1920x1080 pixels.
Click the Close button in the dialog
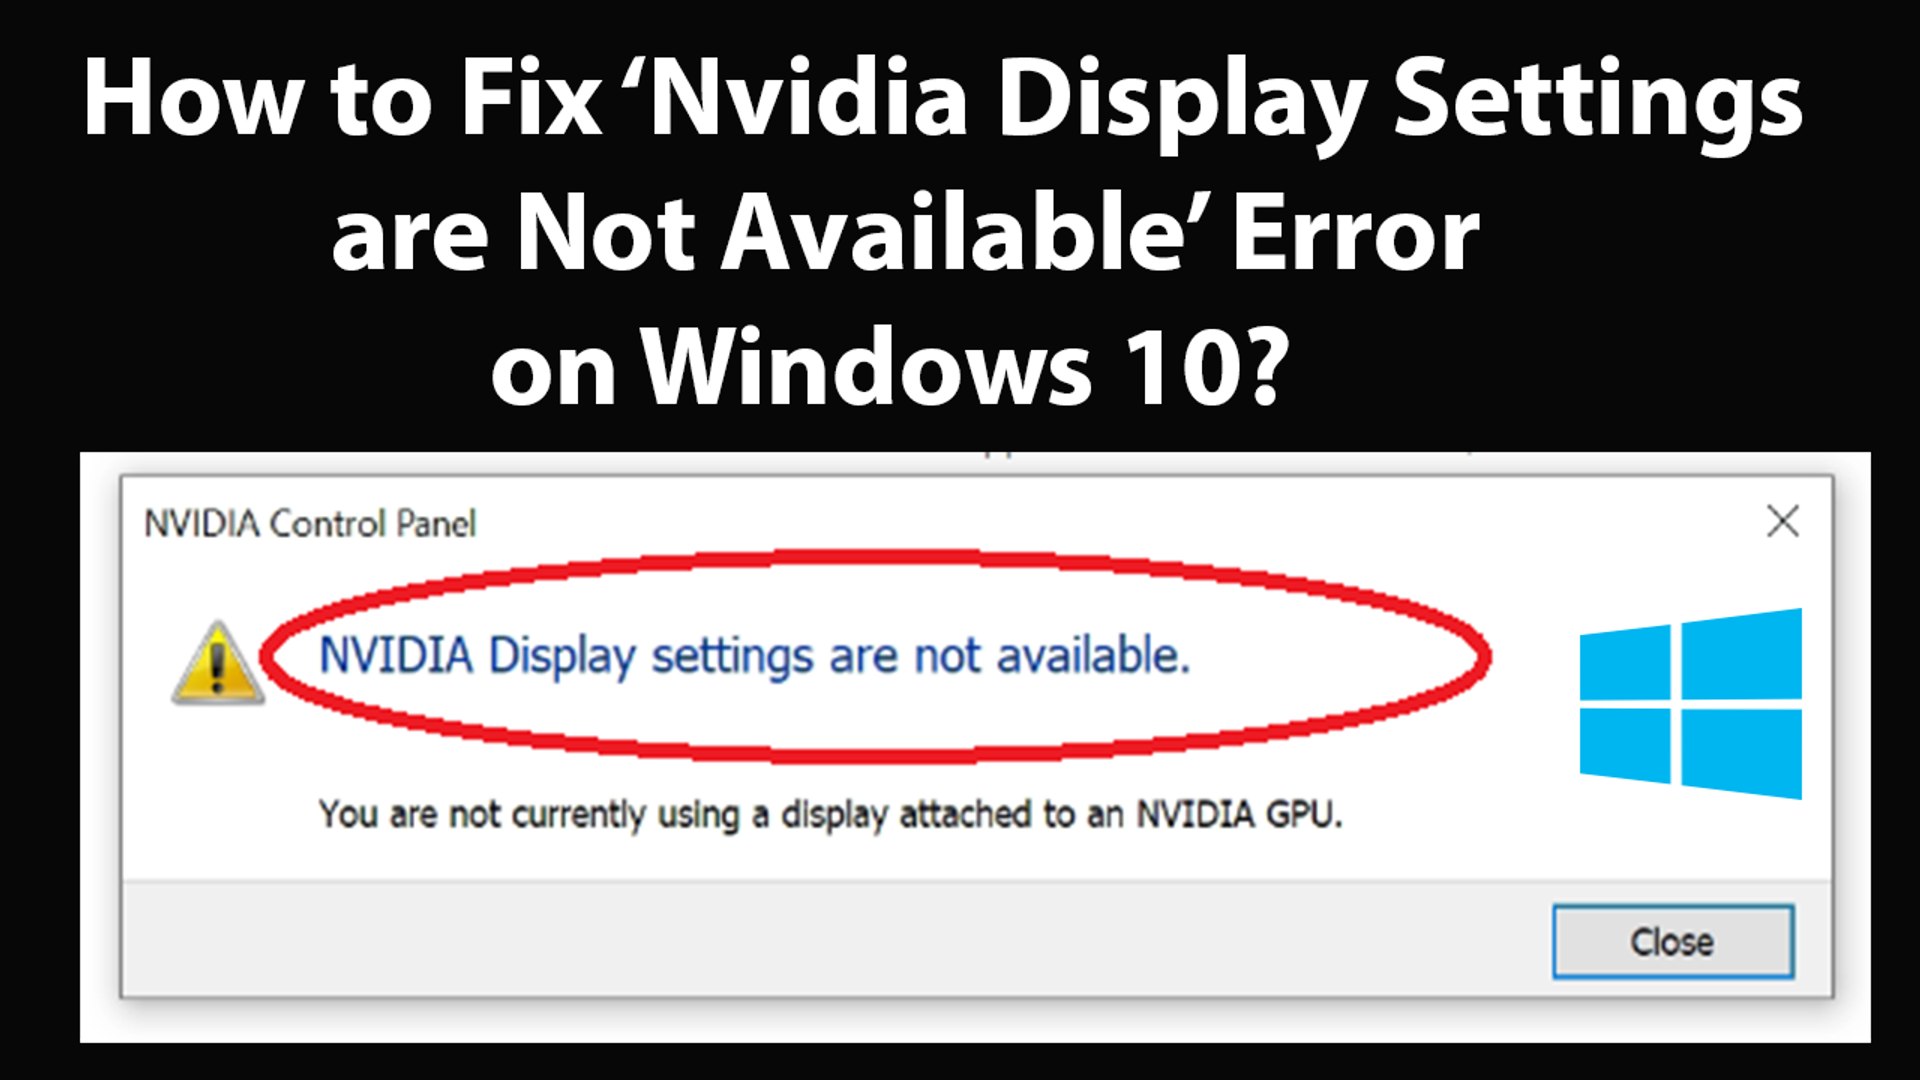1673,941
